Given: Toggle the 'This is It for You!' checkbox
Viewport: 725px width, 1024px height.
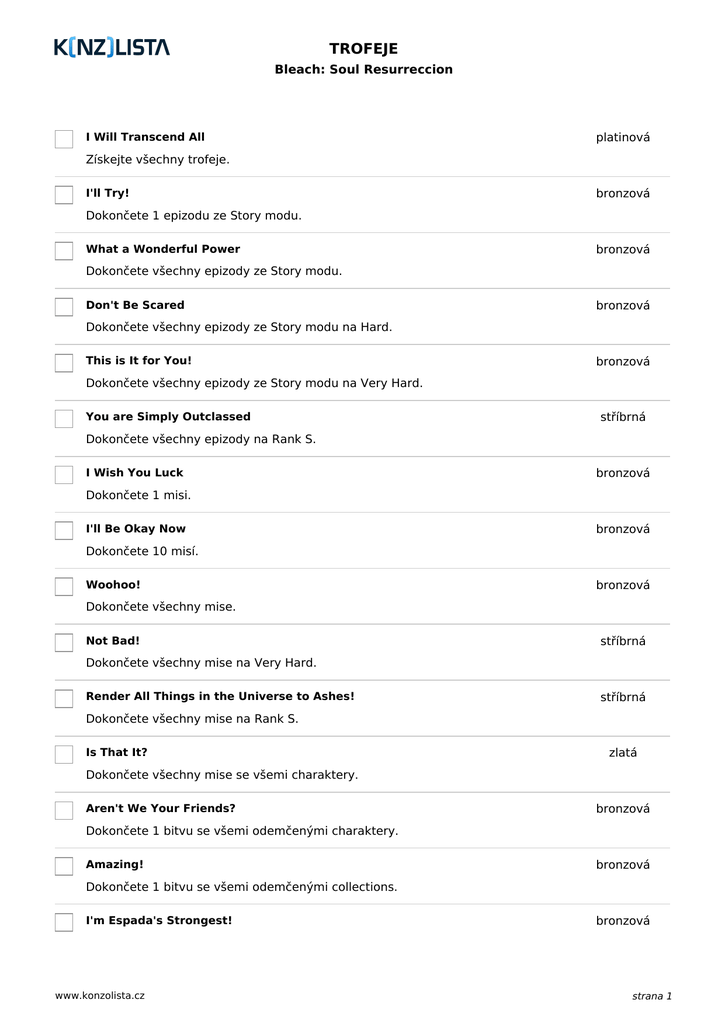Looking at the screenshot, I should click(x=64, y=363).
